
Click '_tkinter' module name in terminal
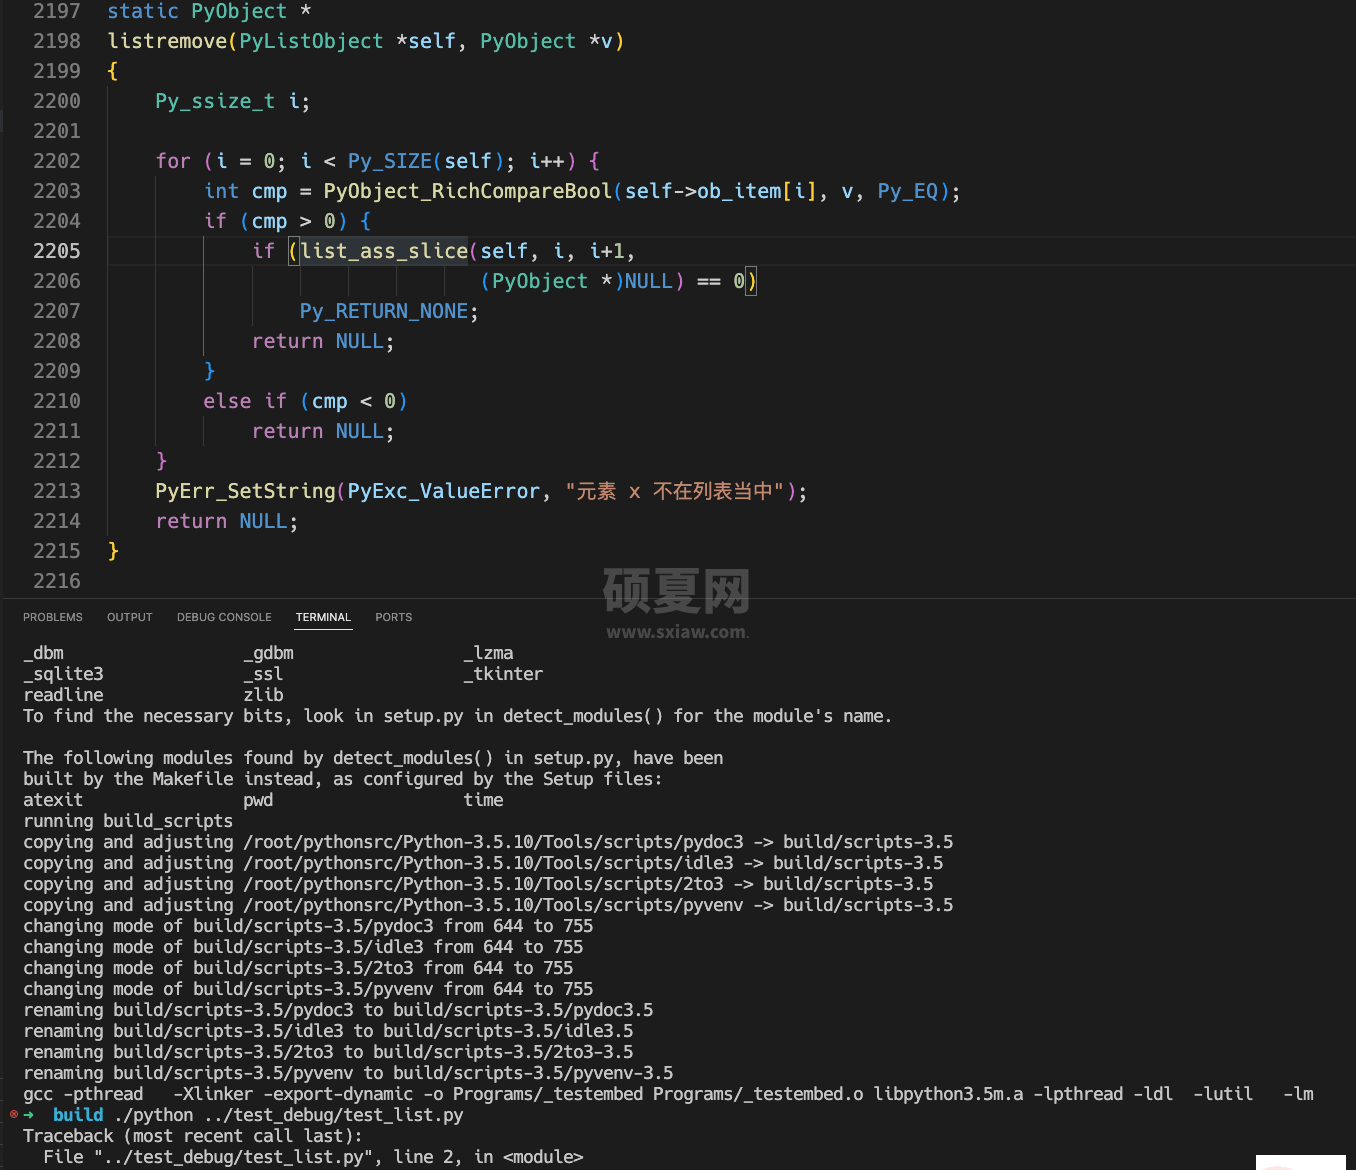503,674
